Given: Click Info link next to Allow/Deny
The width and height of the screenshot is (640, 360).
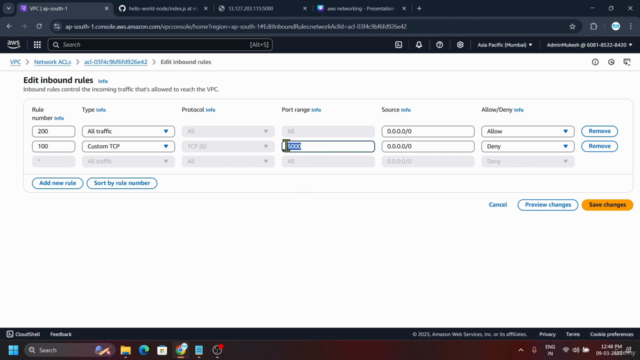Looking at the screenshot, I should [518, 110].
